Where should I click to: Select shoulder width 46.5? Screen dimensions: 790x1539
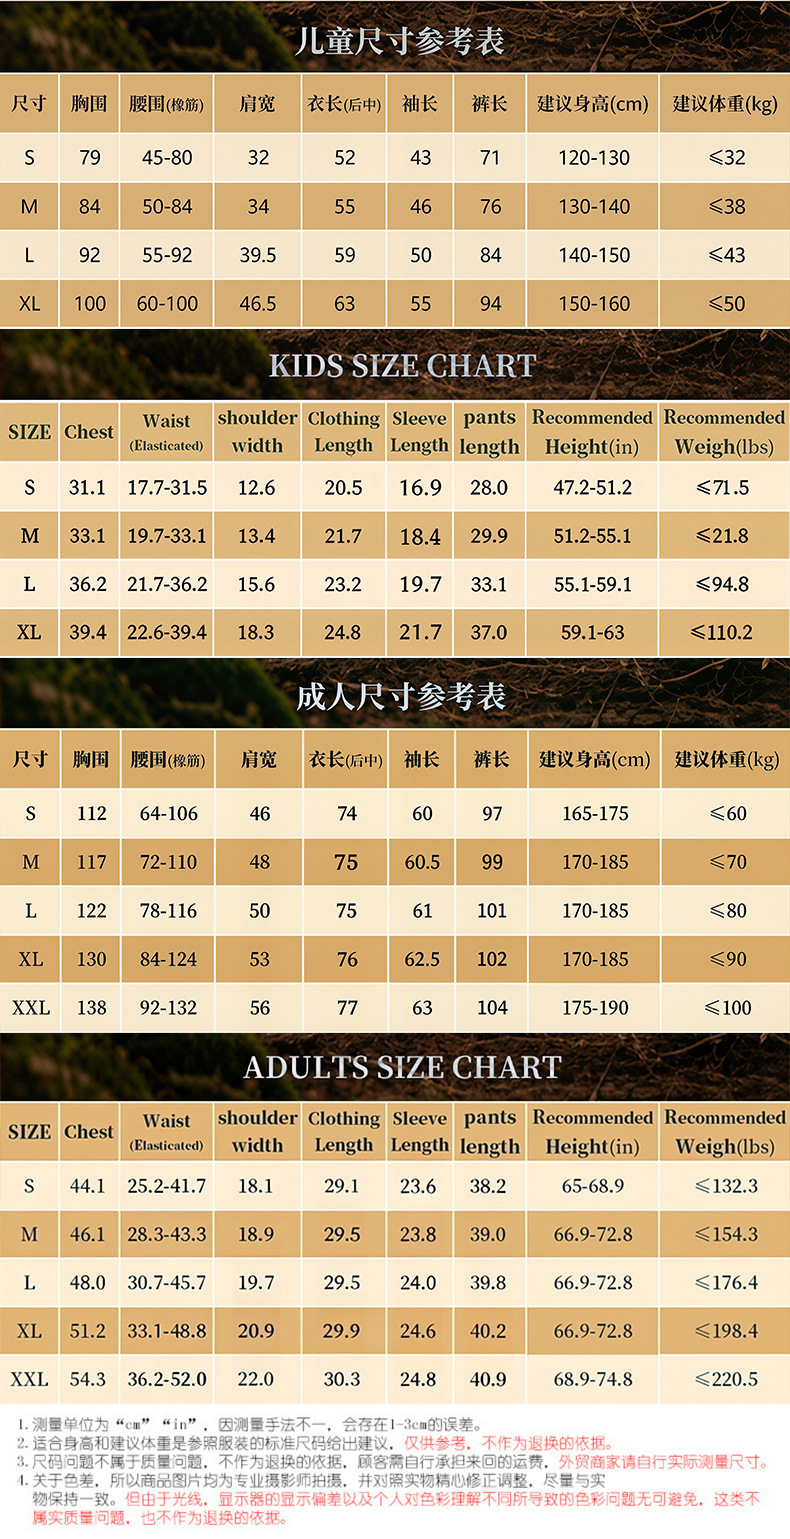tap(258, 304)
